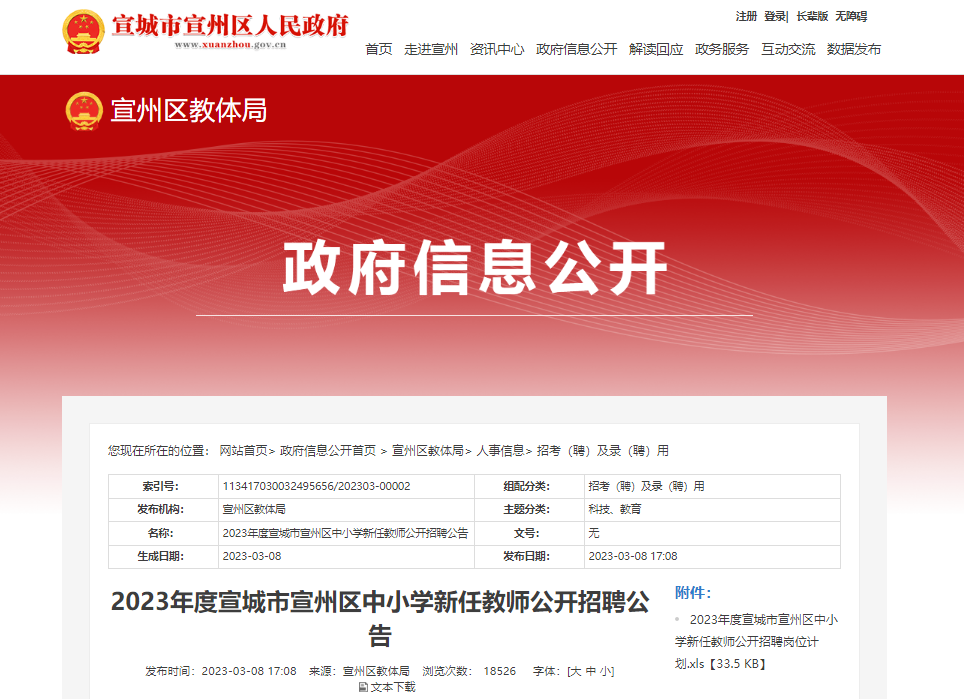
Task: Click the 名称 cell announcement title
Action: 345,533
